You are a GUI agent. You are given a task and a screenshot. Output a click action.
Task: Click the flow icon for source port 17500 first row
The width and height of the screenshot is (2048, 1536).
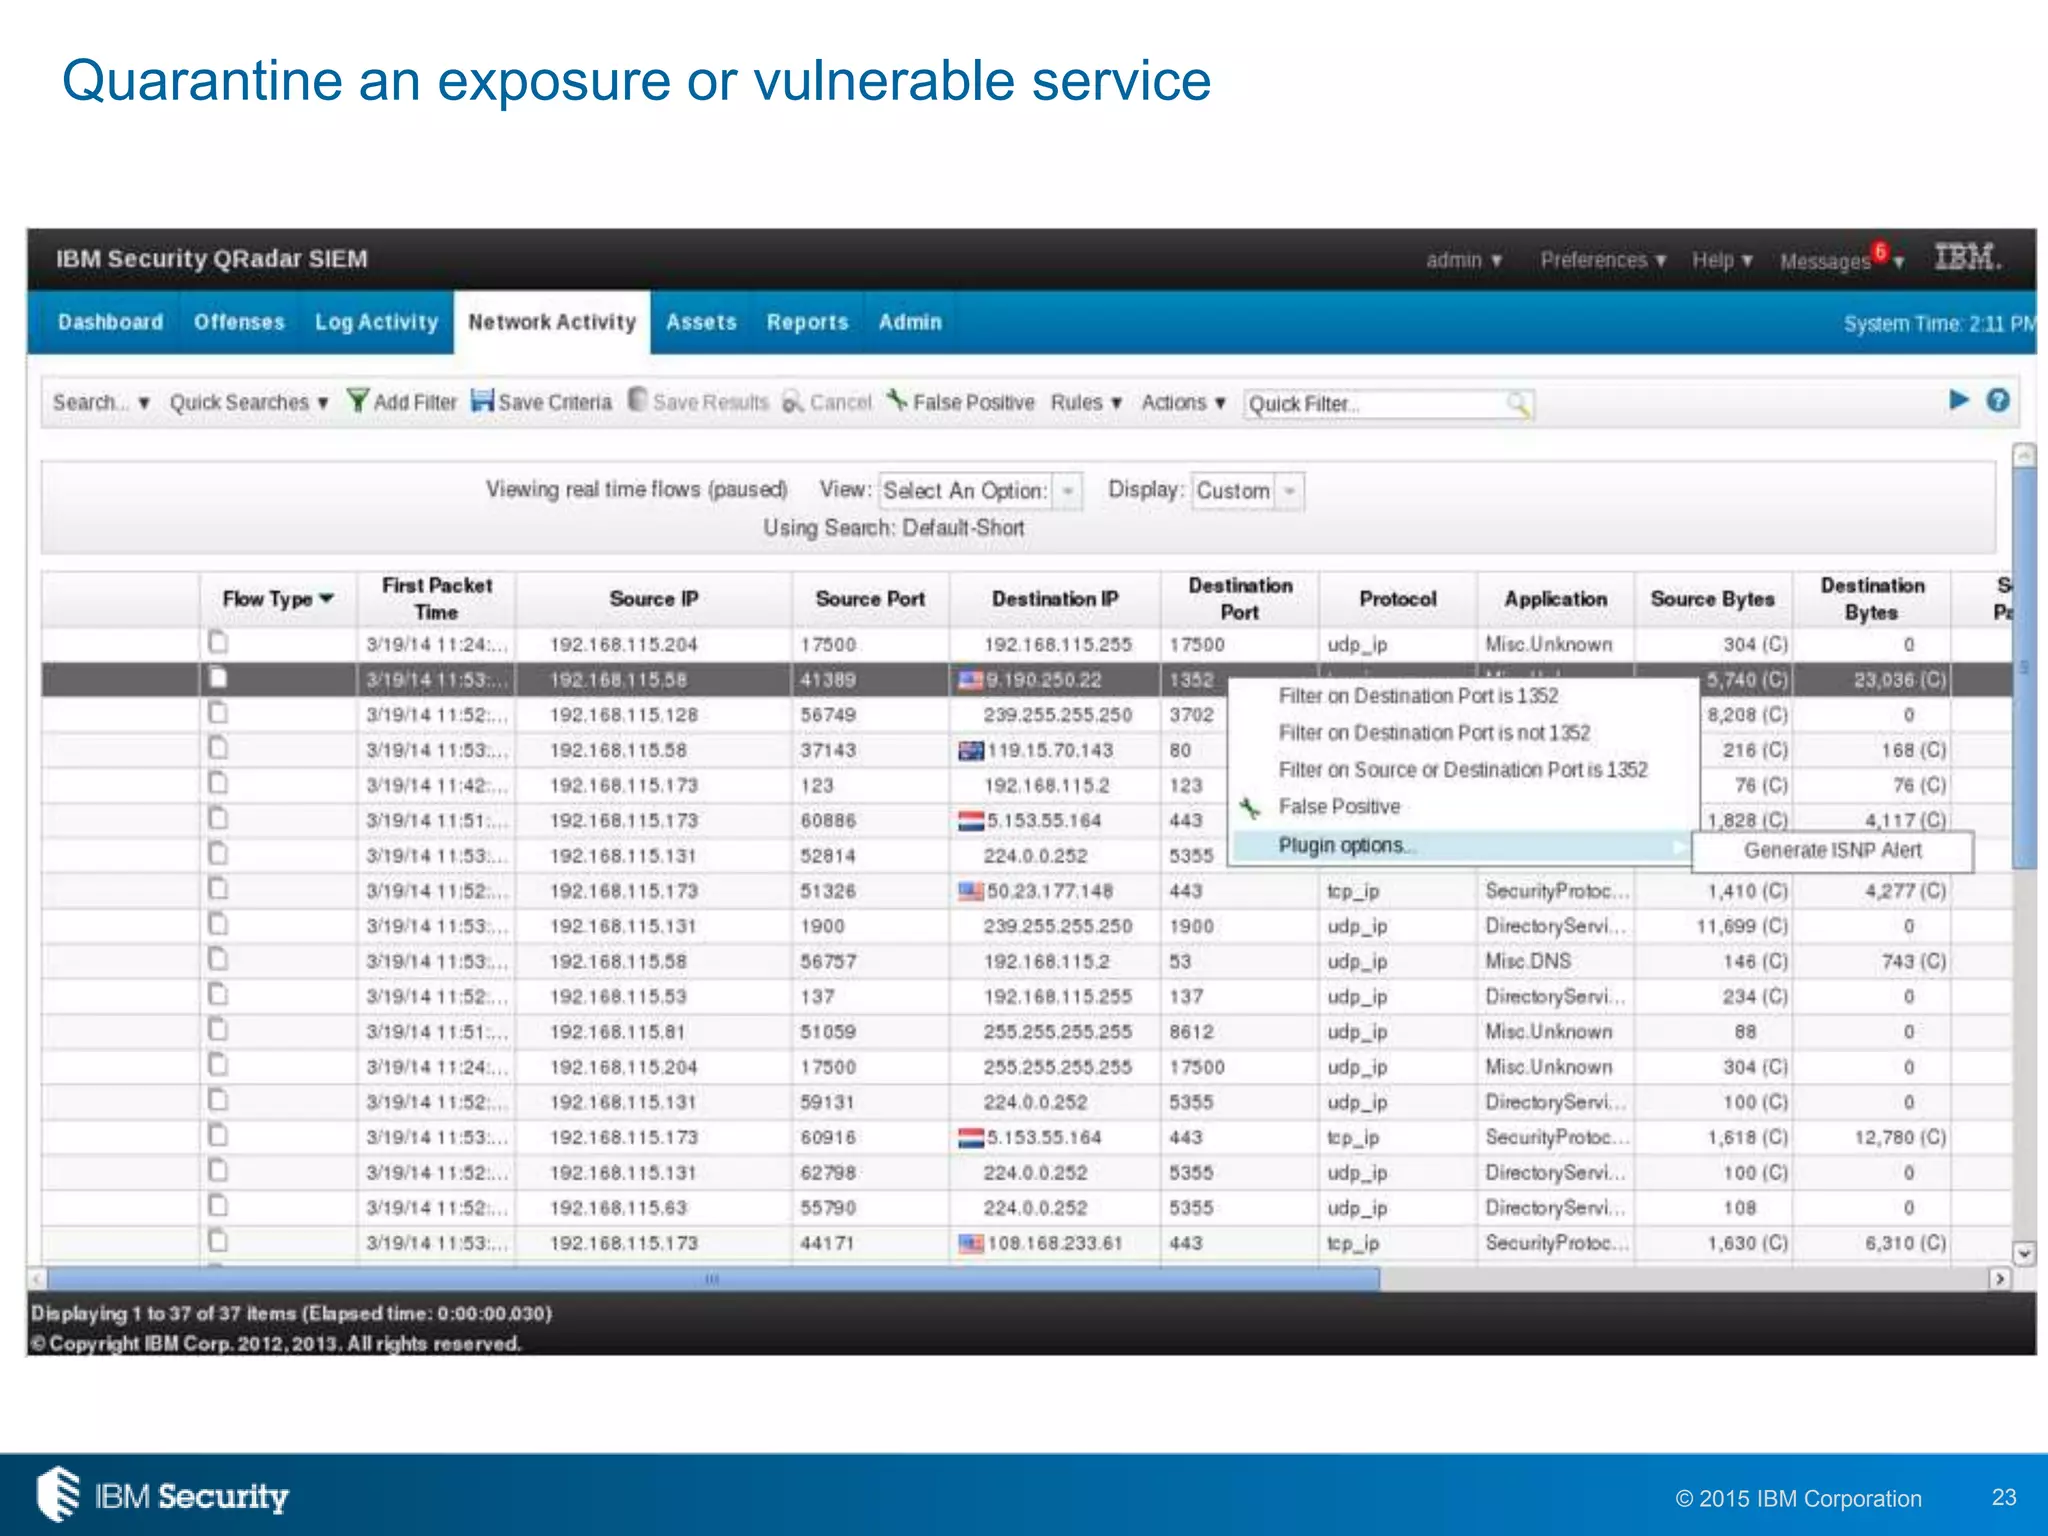218,642
